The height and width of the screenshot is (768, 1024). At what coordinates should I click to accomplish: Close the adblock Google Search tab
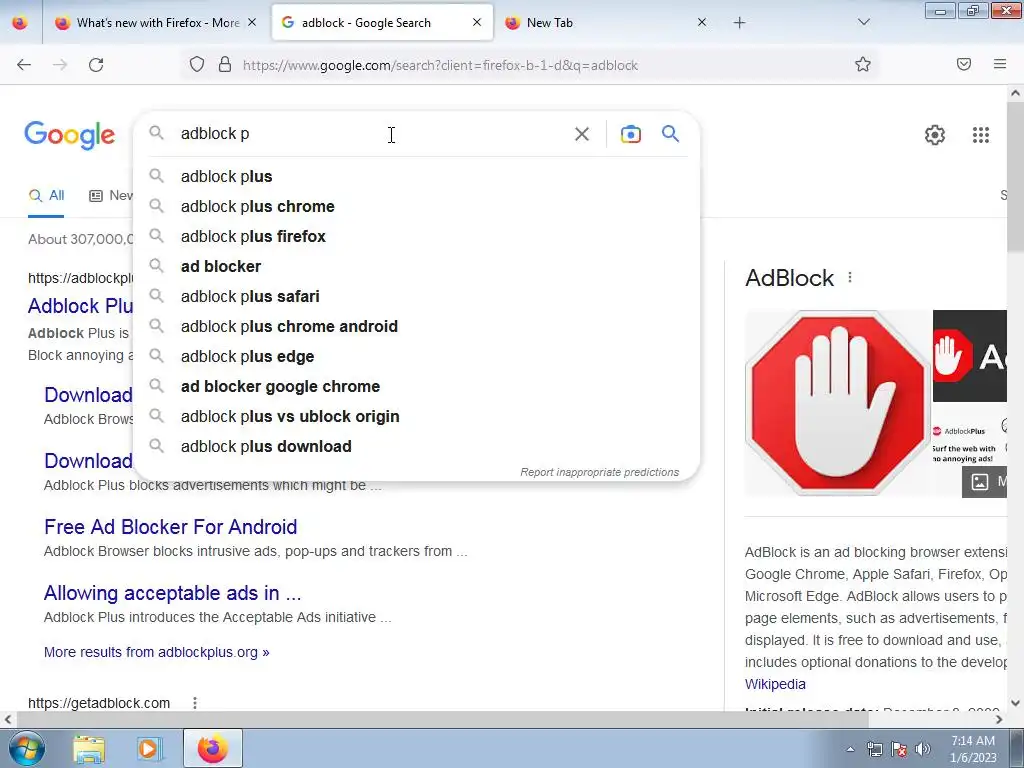coord(477,22)
